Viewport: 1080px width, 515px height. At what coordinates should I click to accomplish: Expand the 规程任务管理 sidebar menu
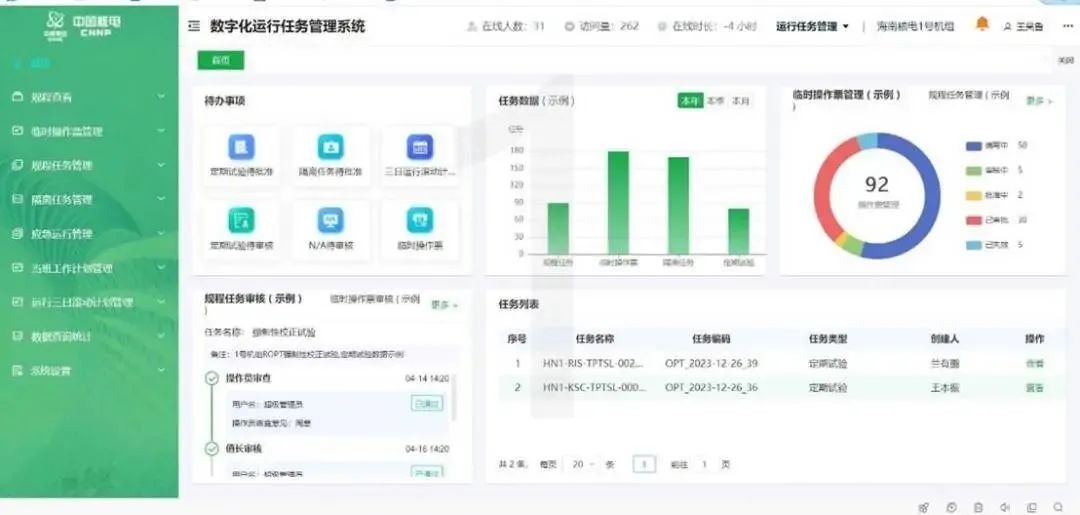point(88,165)
